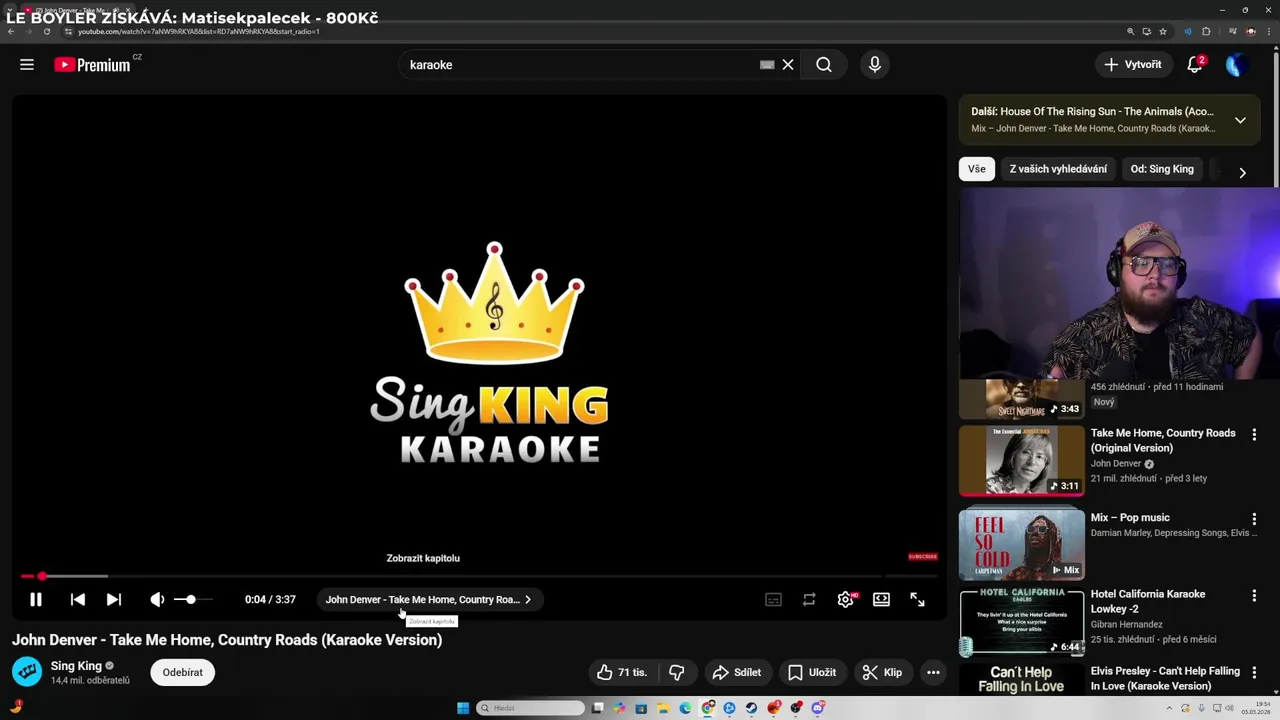Show hidden system tray icons chevron
Image resolution: width=1280 pixels, height=720 pixels.
[1167, 708]
